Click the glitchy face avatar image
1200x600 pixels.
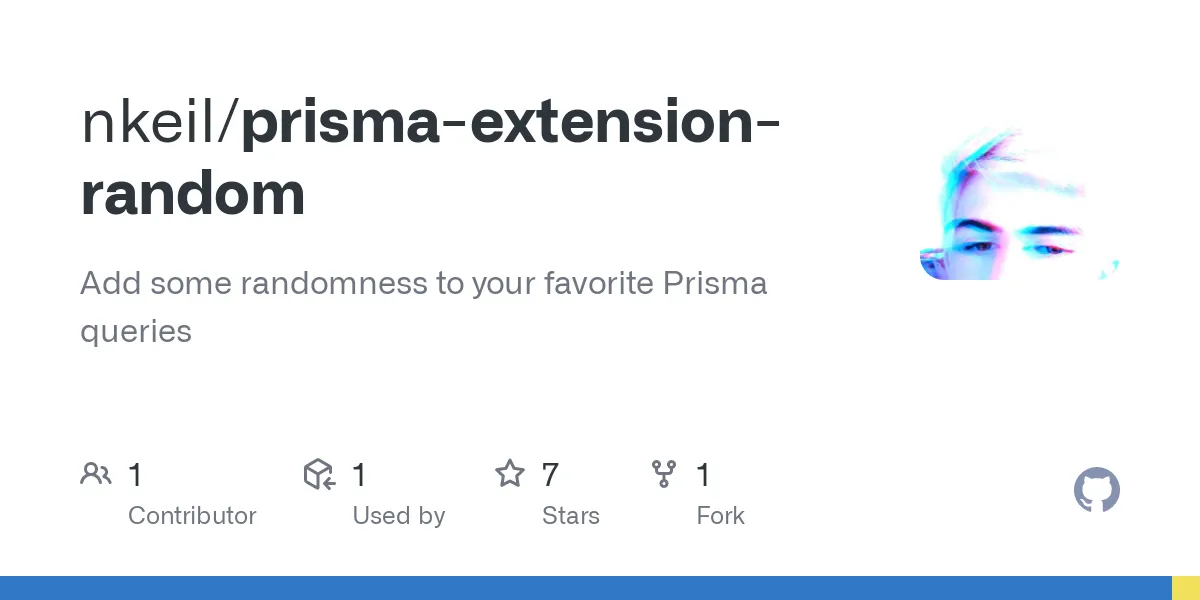point(1019,204)
